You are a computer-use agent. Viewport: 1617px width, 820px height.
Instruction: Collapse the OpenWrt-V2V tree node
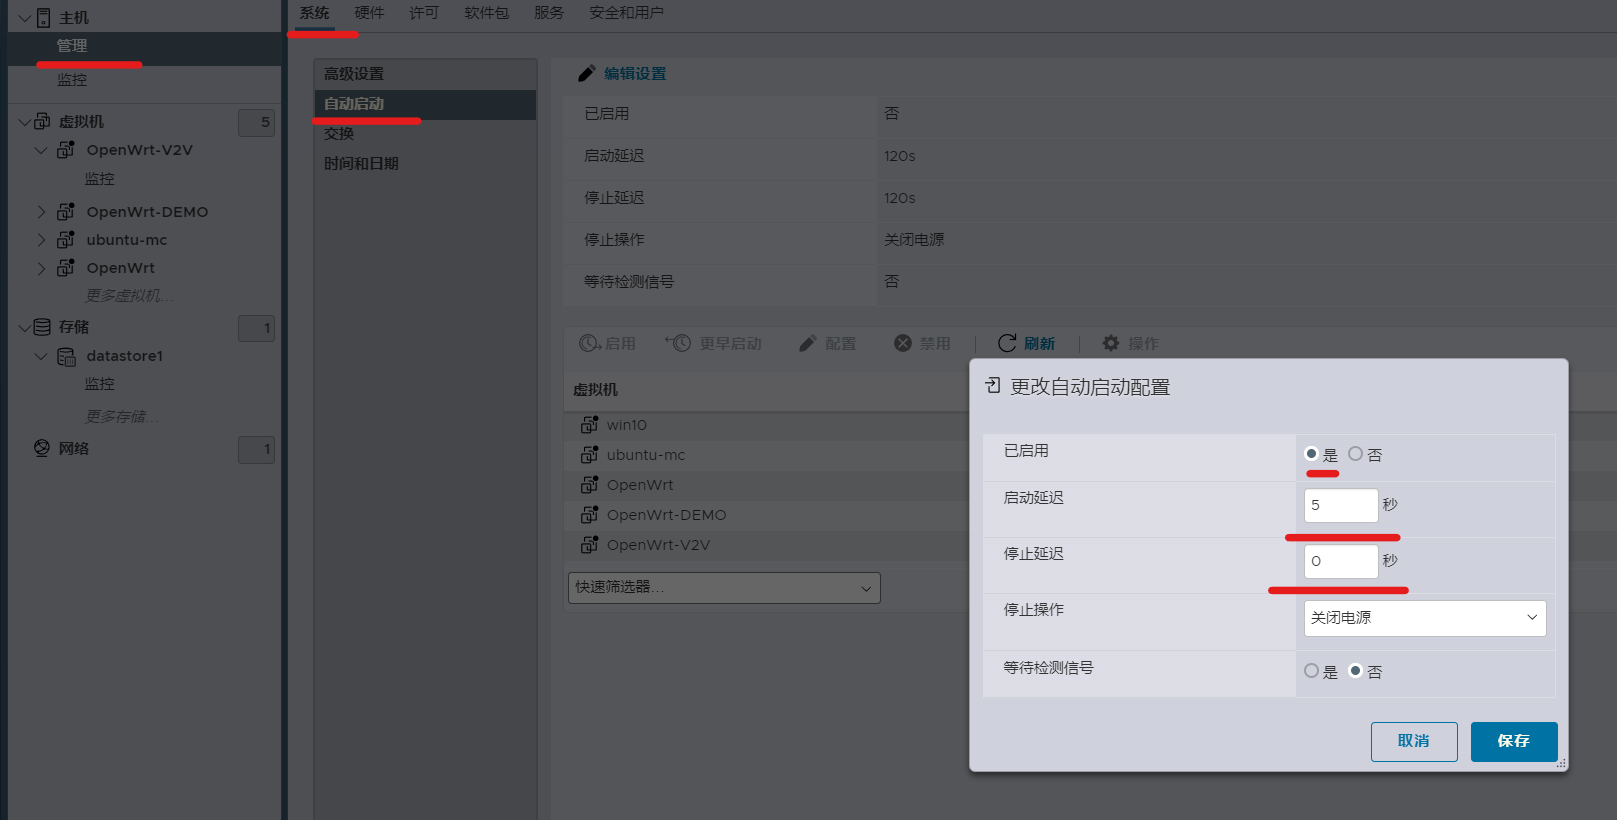click(x=41, y=150)
